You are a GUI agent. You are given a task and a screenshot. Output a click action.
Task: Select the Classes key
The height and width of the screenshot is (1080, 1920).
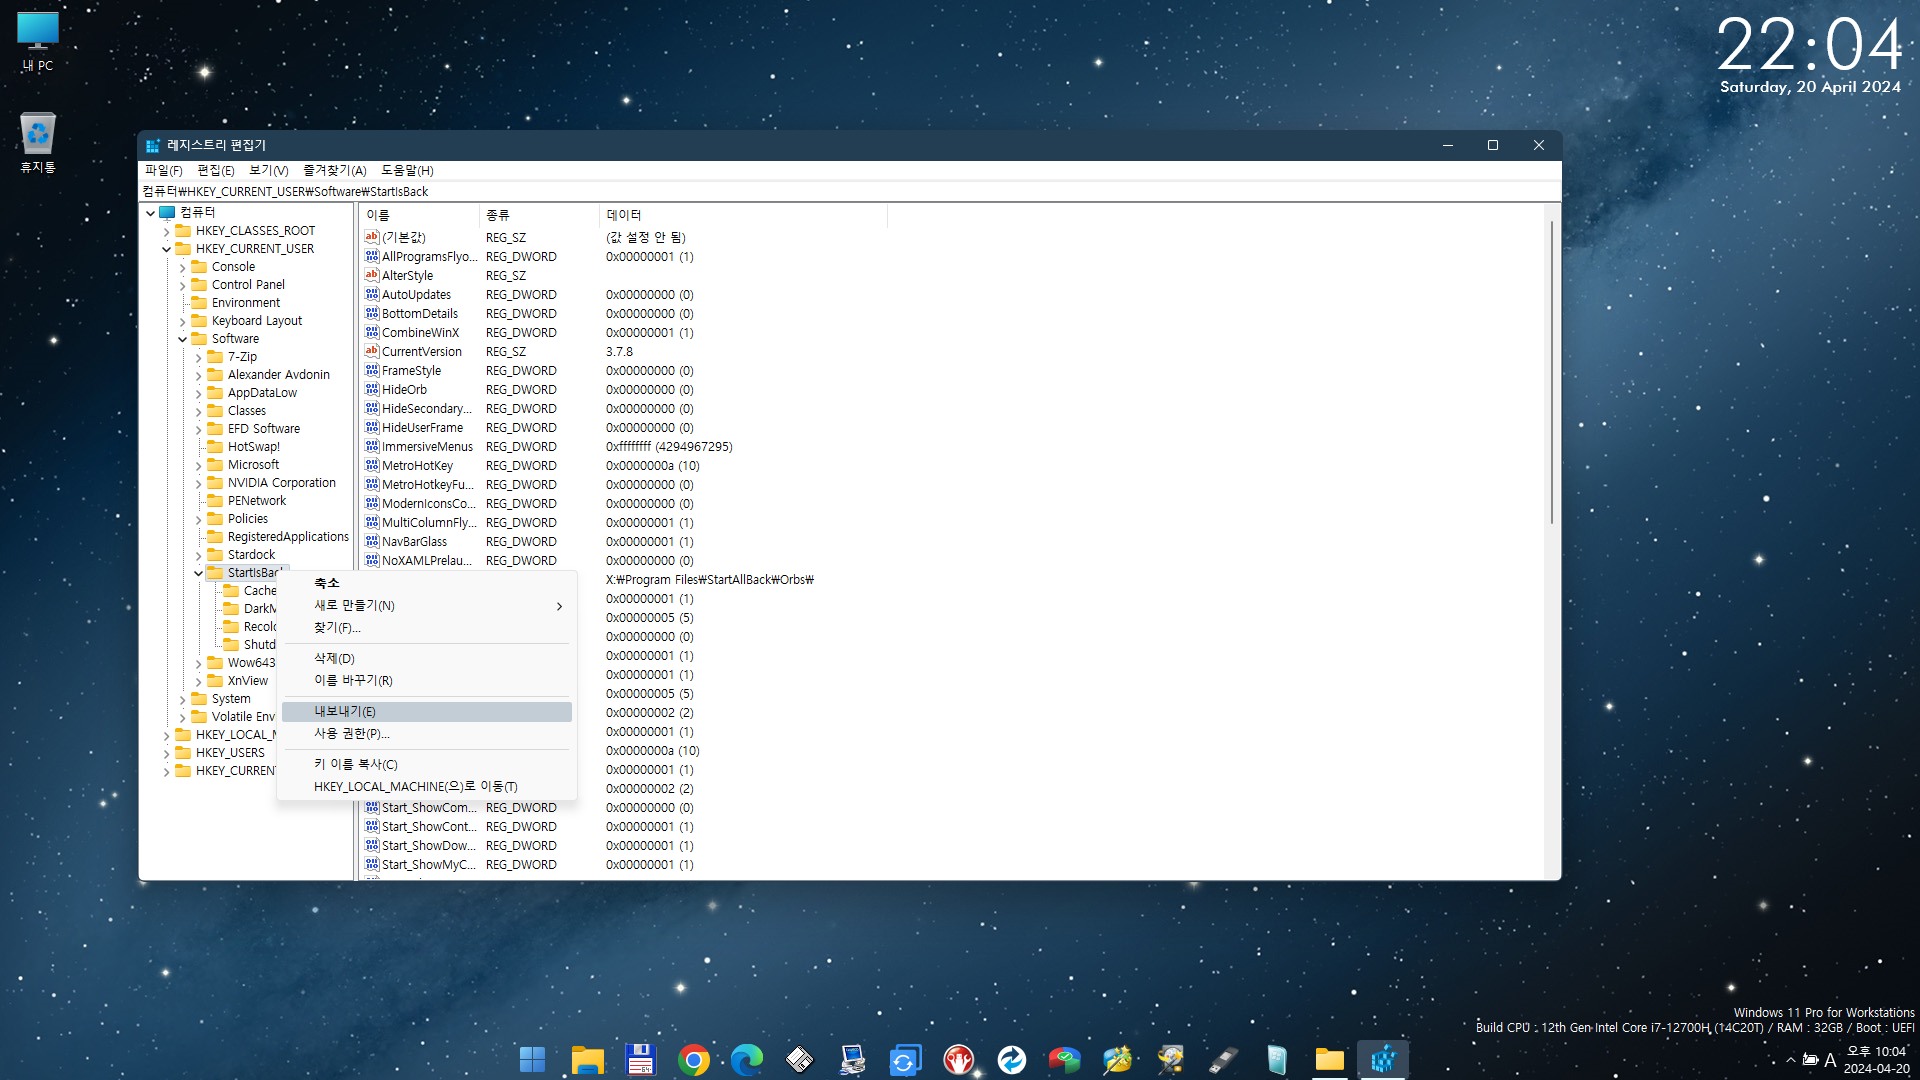click(246, 410)
